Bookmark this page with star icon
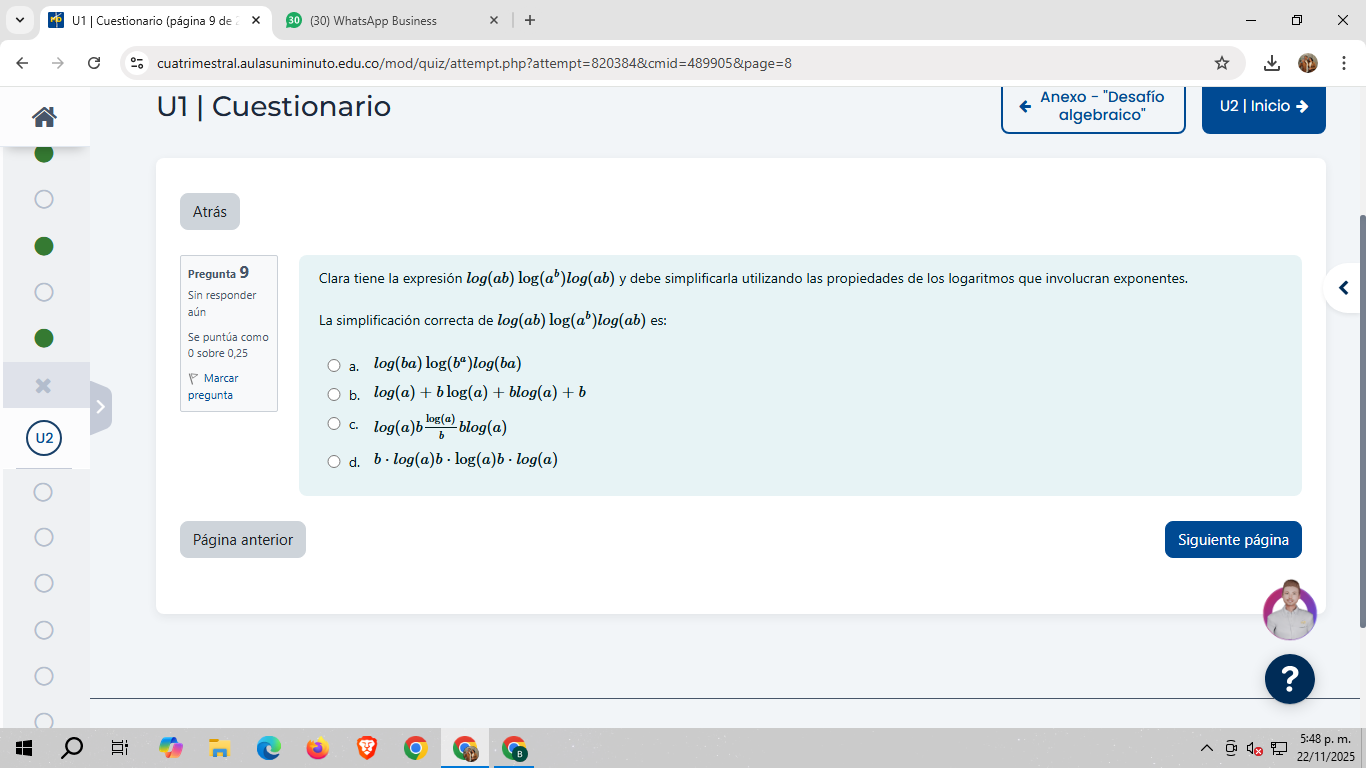1366x768 pixels. 1221,63
